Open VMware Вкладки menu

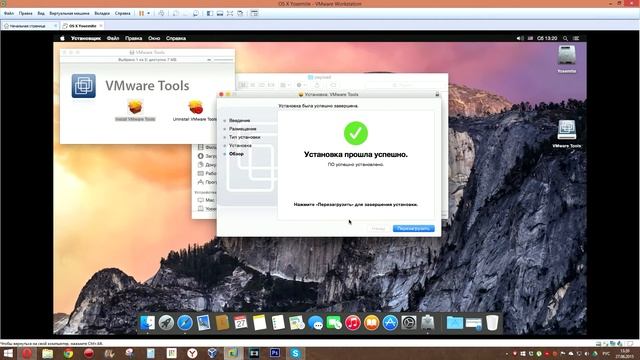click(x=102, y=13)
